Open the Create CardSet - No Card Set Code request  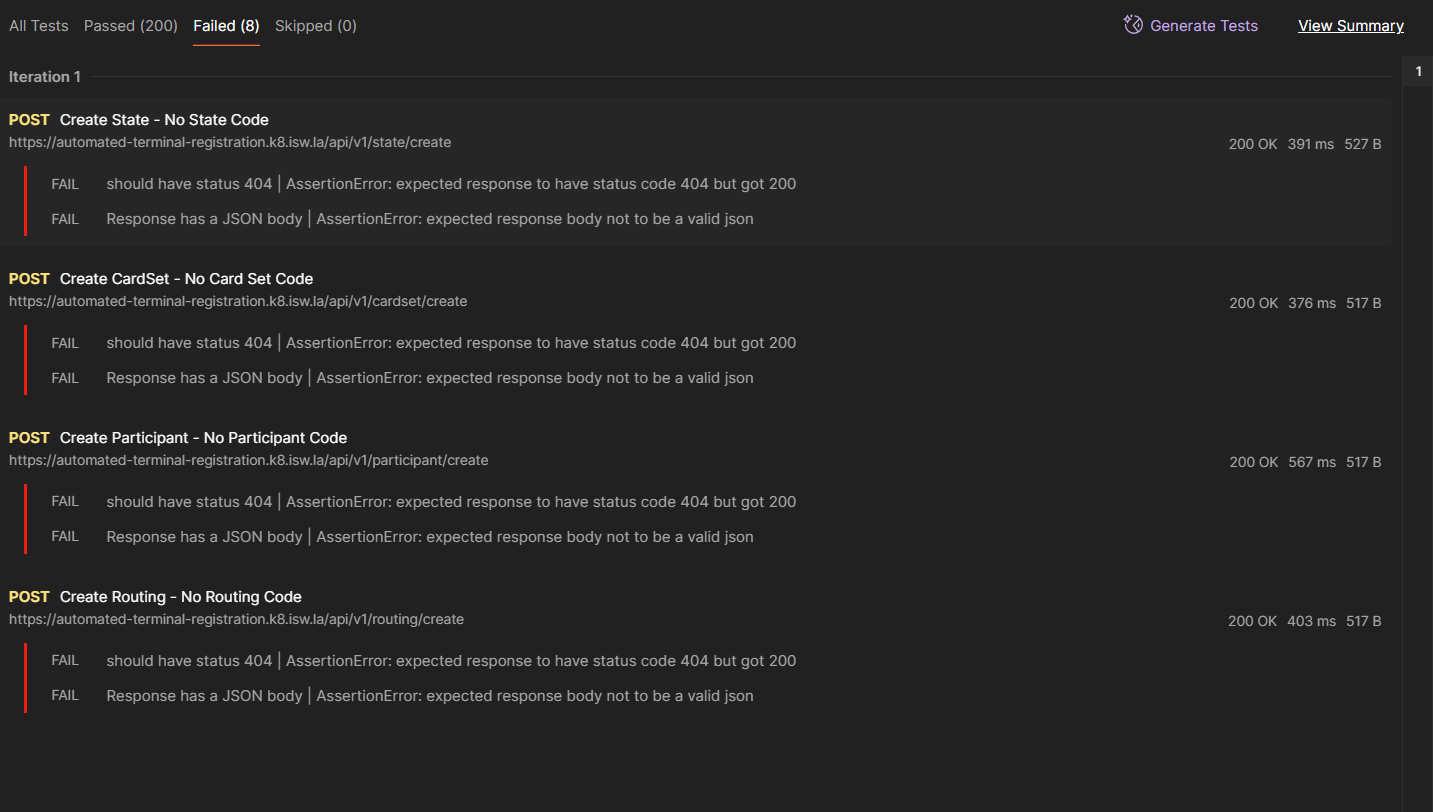point(186,279)
